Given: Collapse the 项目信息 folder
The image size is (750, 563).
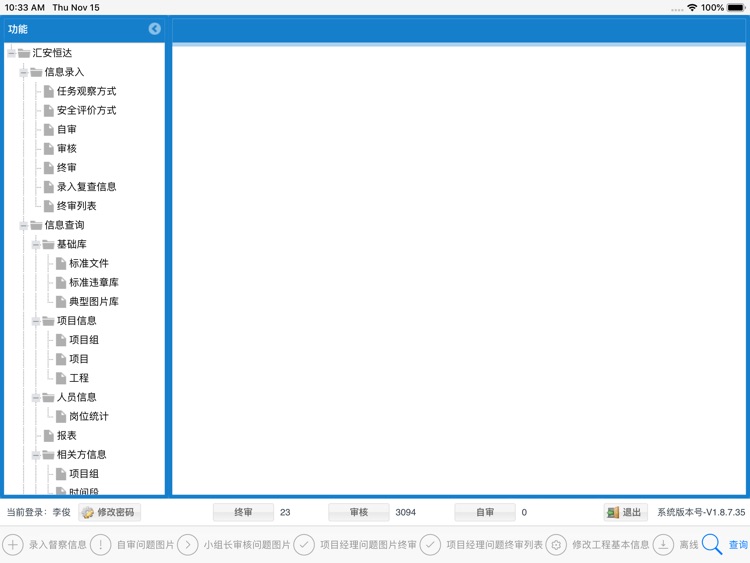Looking at the screenshot, I should pyautogui.click(x=36, y=321).
